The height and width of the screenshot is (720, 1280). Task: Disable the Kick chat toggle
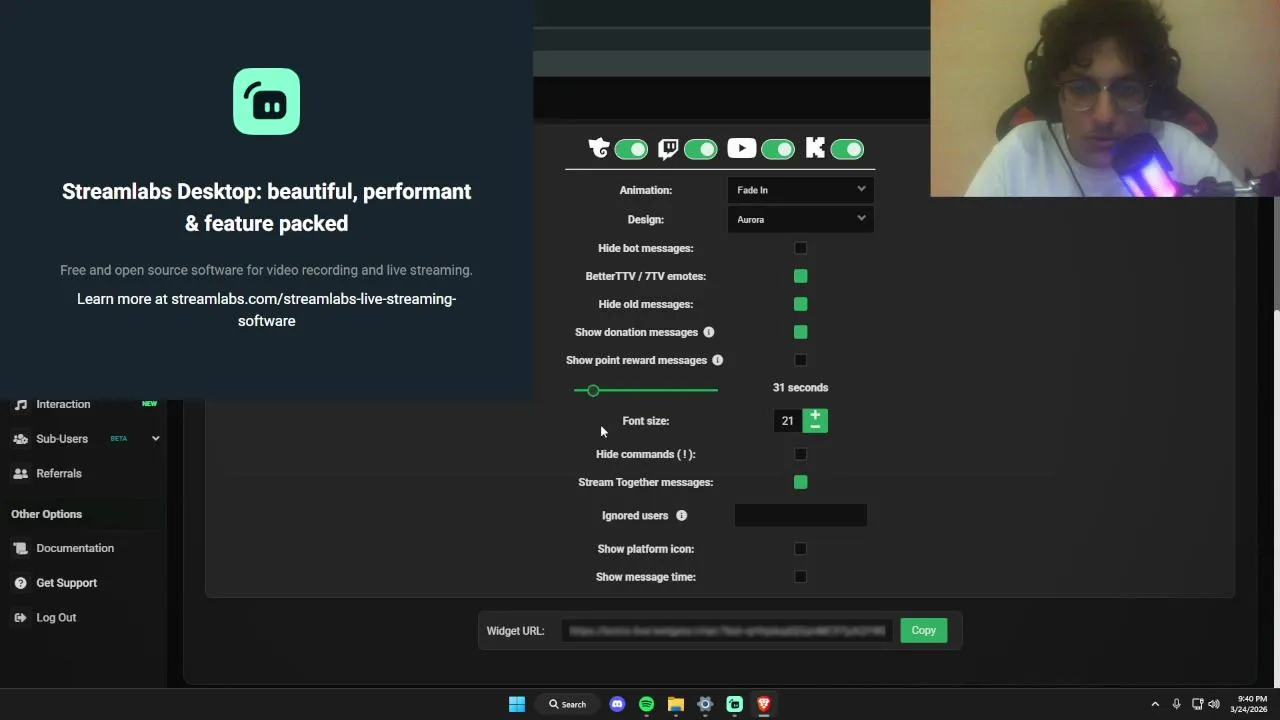[848, 149]
